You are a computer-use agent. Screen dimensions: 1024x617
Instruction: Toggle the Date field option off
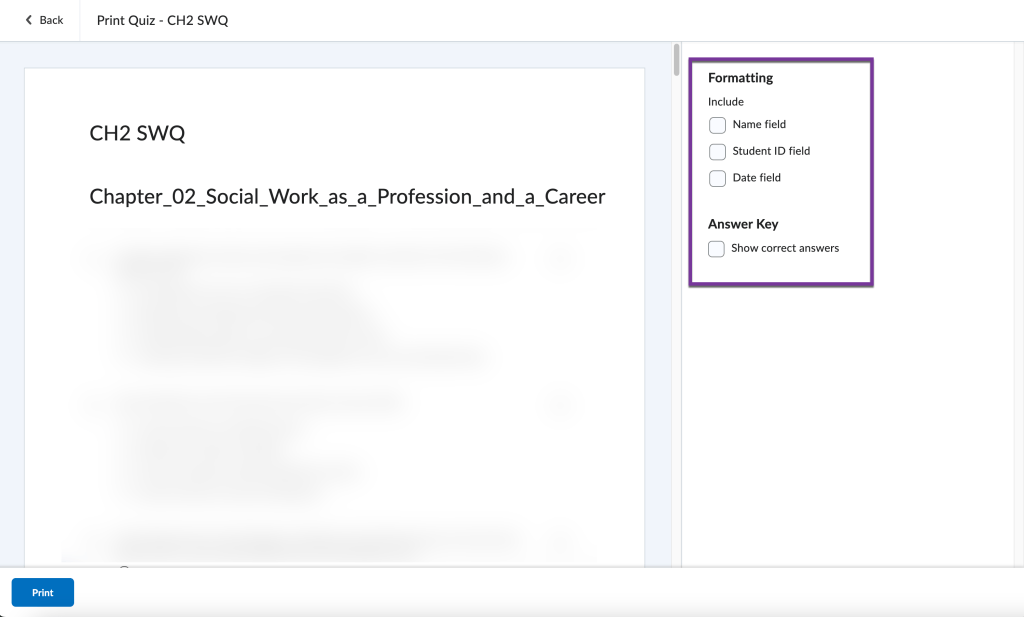tap(717, 177)
